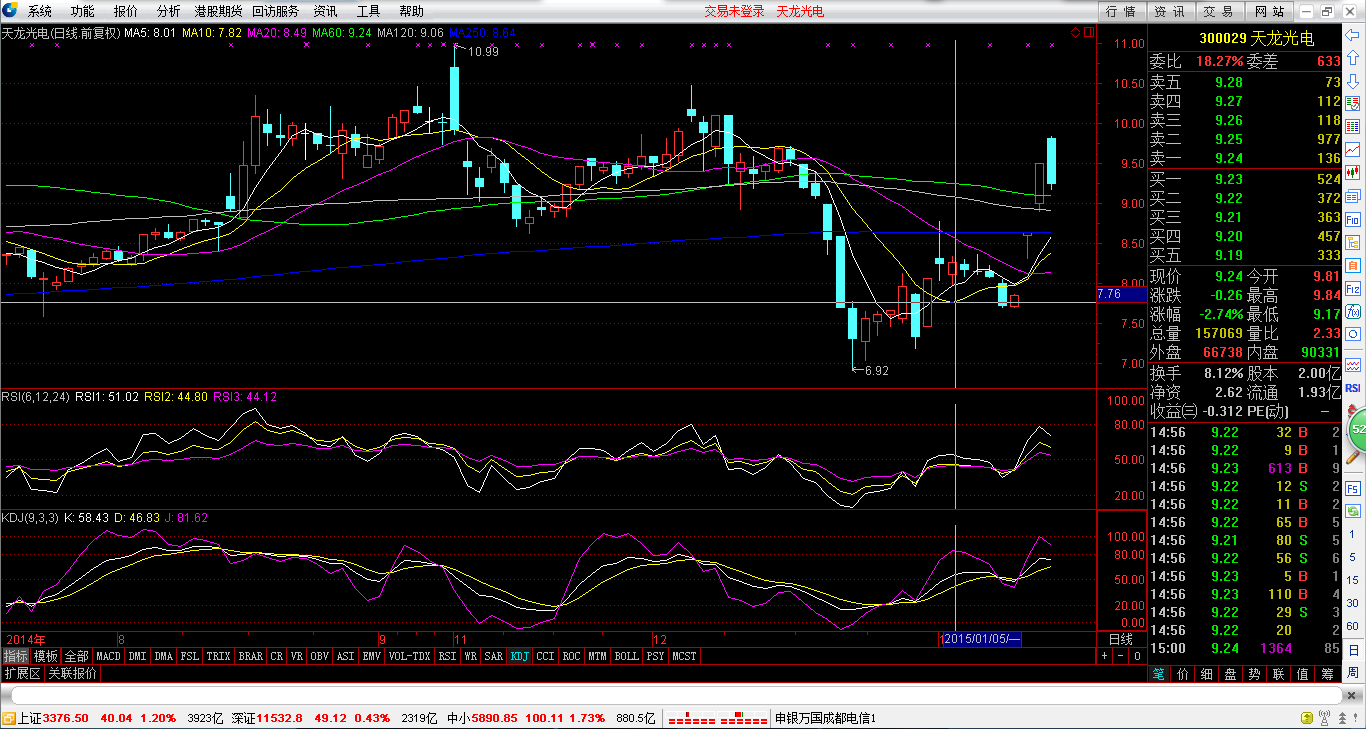Select the 笔 tick detail tab
1366x729 pixels.
(x=1158, y=674)
